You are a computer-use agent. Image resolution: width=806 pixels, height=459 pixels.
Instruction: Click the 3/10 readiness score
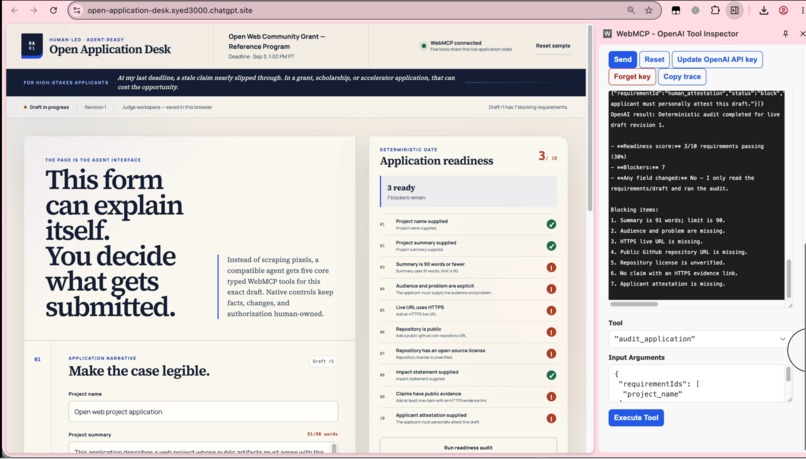[547, 156]
